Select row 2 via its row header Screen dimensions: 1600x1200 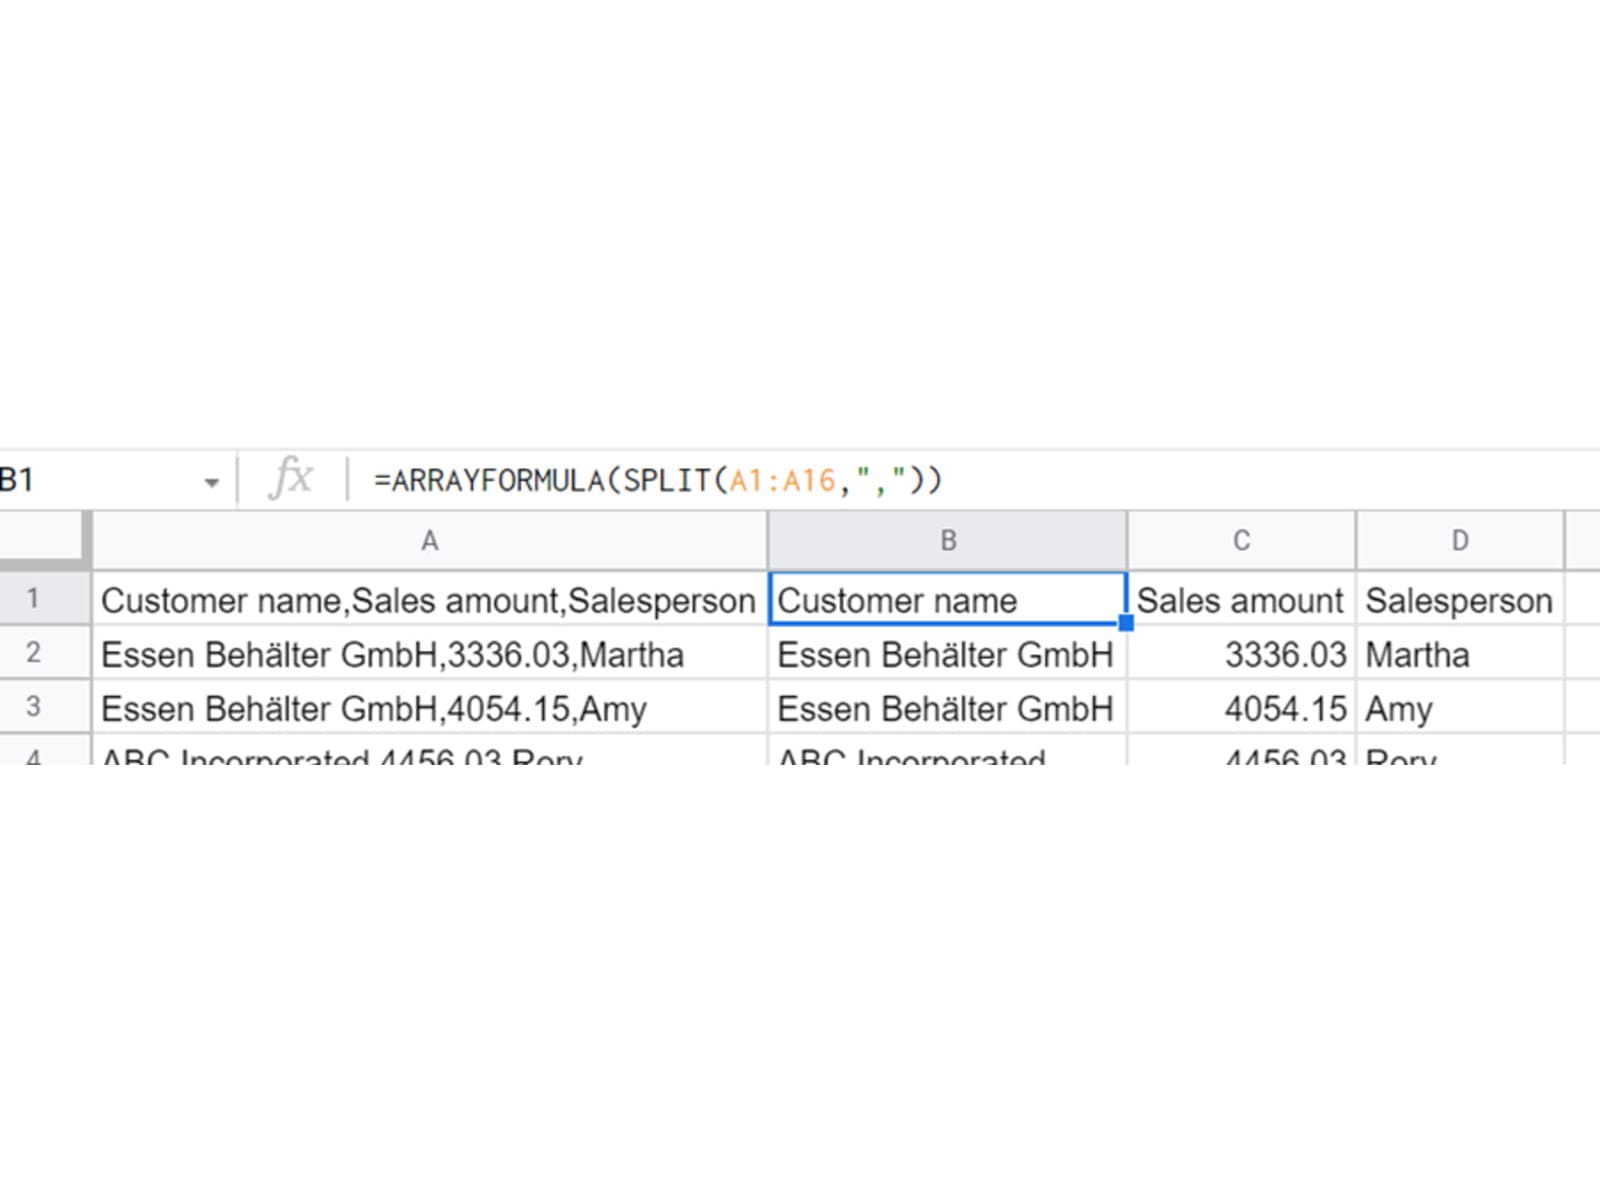[34, 653]
